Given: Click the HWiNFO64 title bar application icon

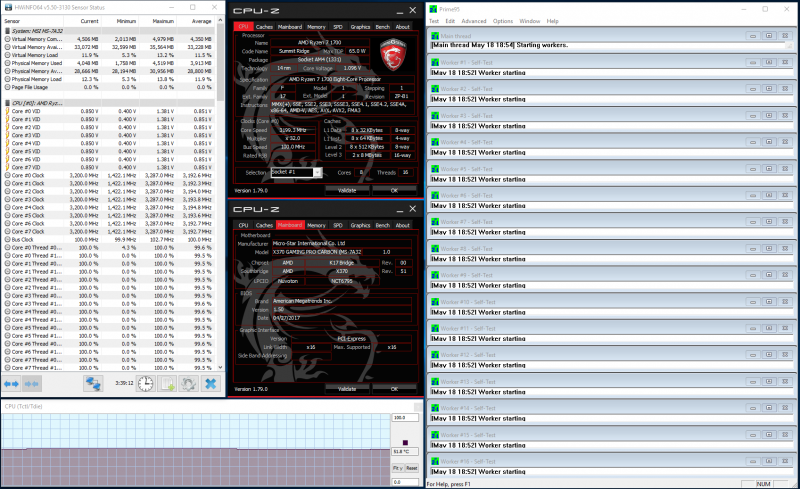Looking at the screenshot, I should pyautogui.click(x=8, y=7).
